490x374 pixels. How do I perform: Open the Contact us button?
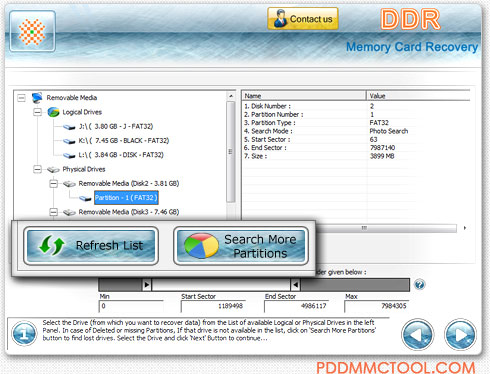(303, 19)
